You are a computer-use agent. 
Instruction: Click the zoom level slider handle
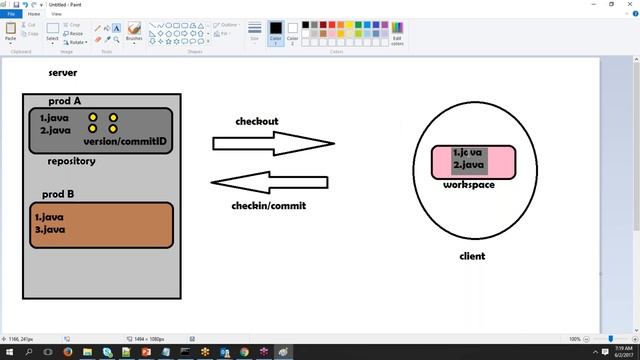[611, 339]
